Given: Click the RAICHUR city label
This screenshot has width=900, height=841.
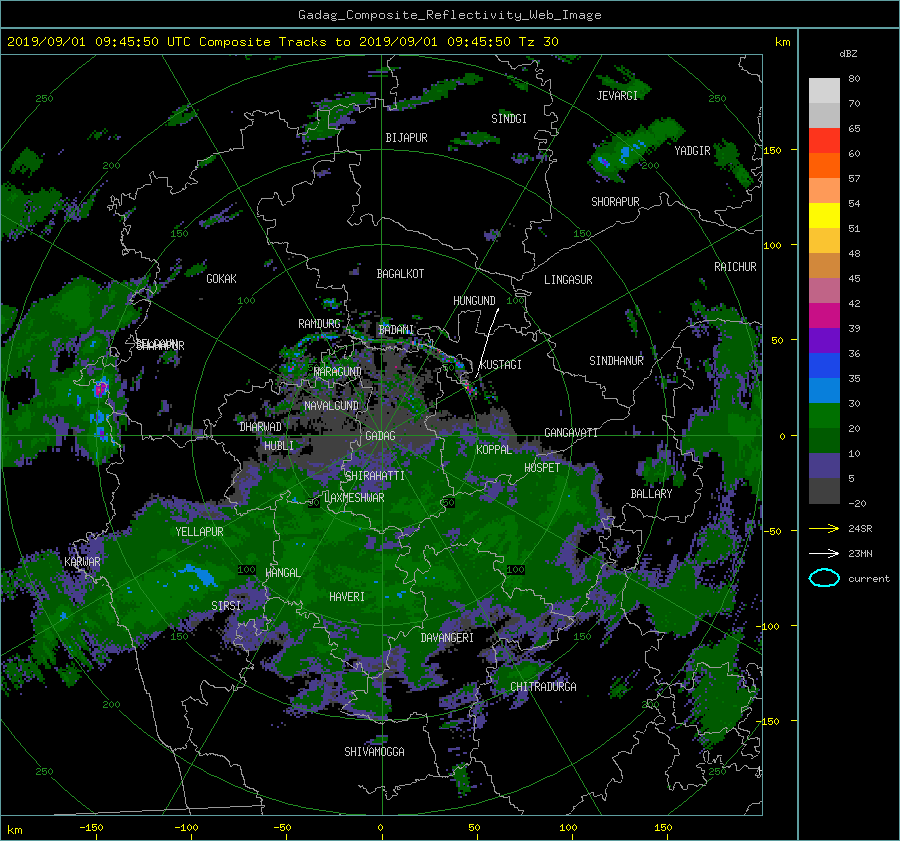Looking at the screenshot, I should point(735,267).
